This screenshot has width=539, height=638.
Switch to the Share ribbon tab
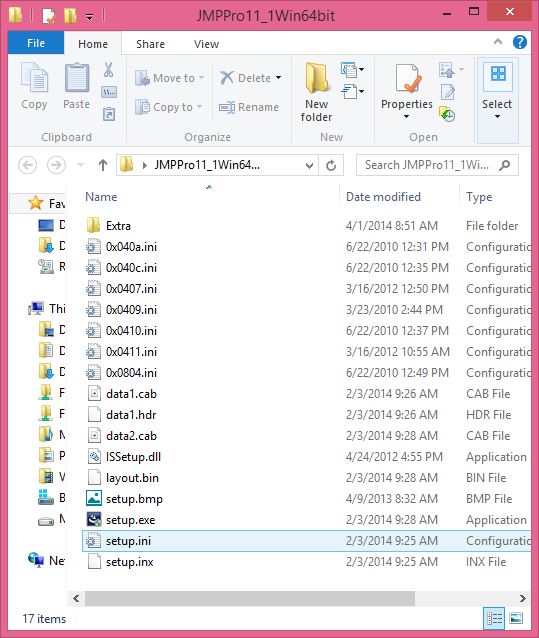pos(151,44)
